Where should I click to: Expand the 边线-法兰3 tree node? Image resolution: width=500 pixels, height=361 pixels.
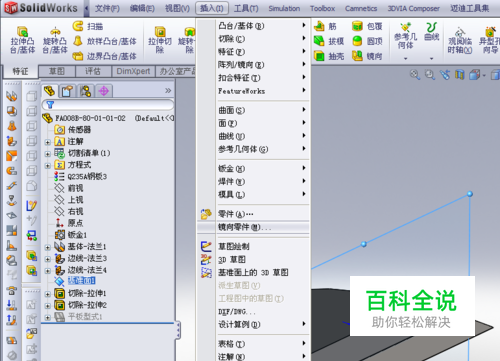coord(48,259)
